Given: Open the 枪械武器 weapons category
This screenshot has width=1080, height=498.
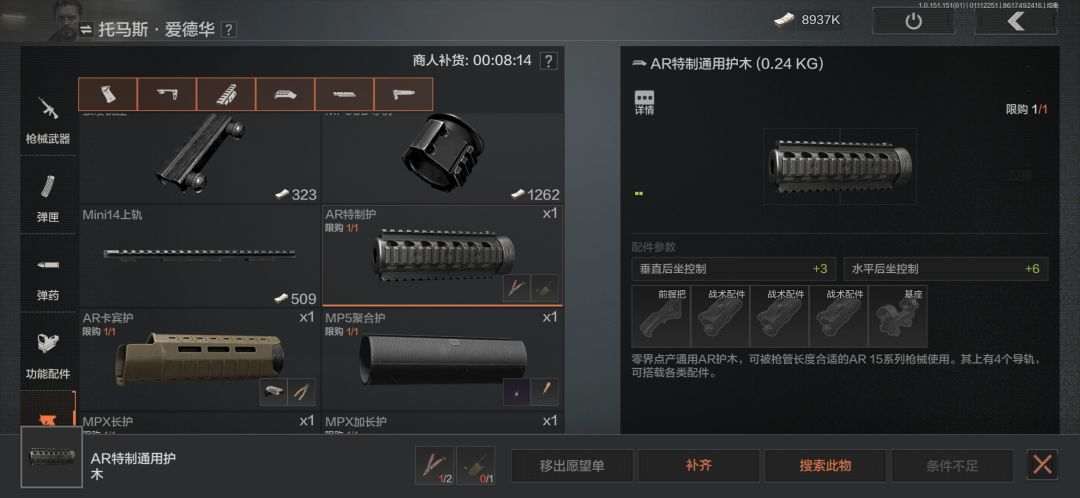Looking at the screenshot, I should pyautogui.click(x=48, y=117).
